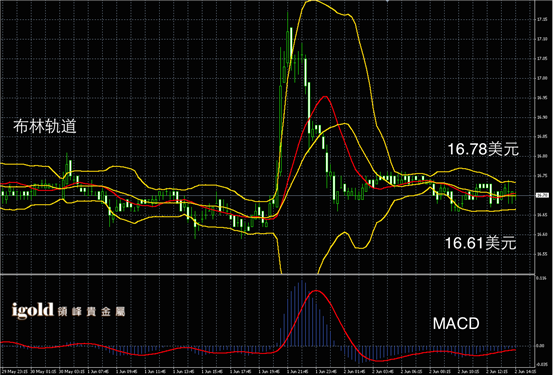Click the peak of the red MACD signal line

point(316,291)
